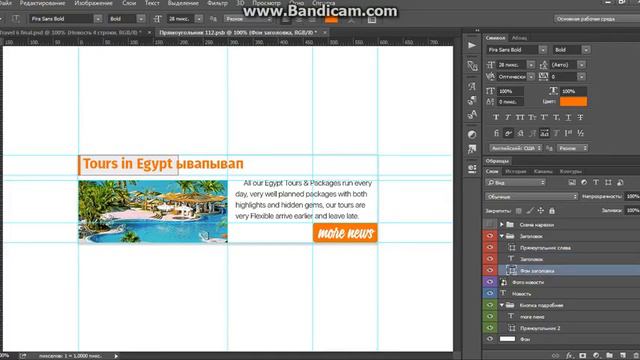Toggle Faux Italic text style
This screenshot has height=360, width=640.
pos(508,117)
